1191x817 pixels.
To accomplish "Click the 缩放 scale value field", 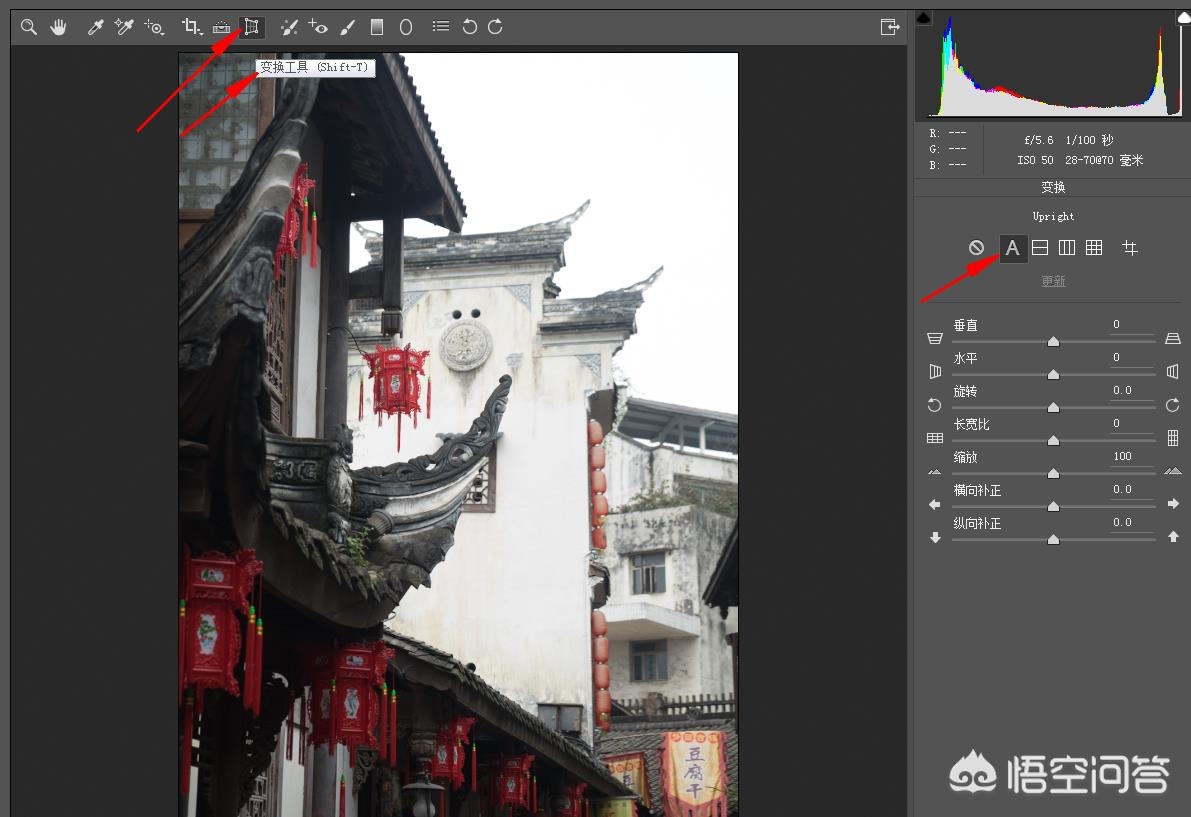I will pyautogui.click(x=1123, y=456).
